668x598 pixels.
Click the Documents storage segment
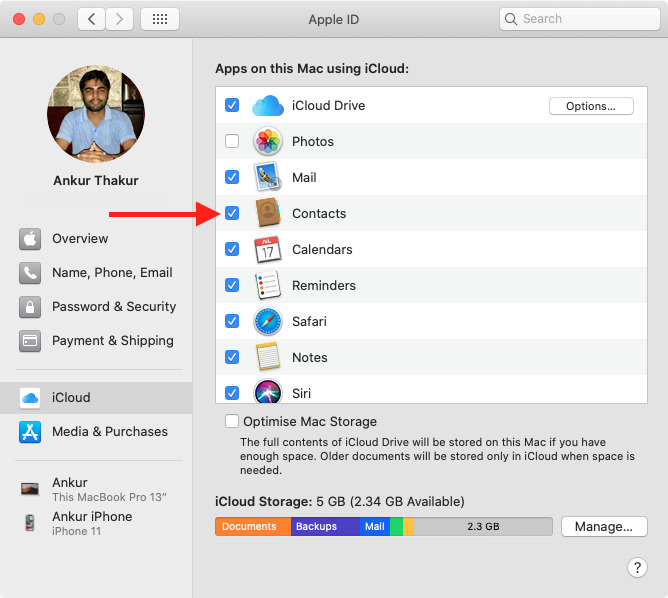[x=253, y=526]
